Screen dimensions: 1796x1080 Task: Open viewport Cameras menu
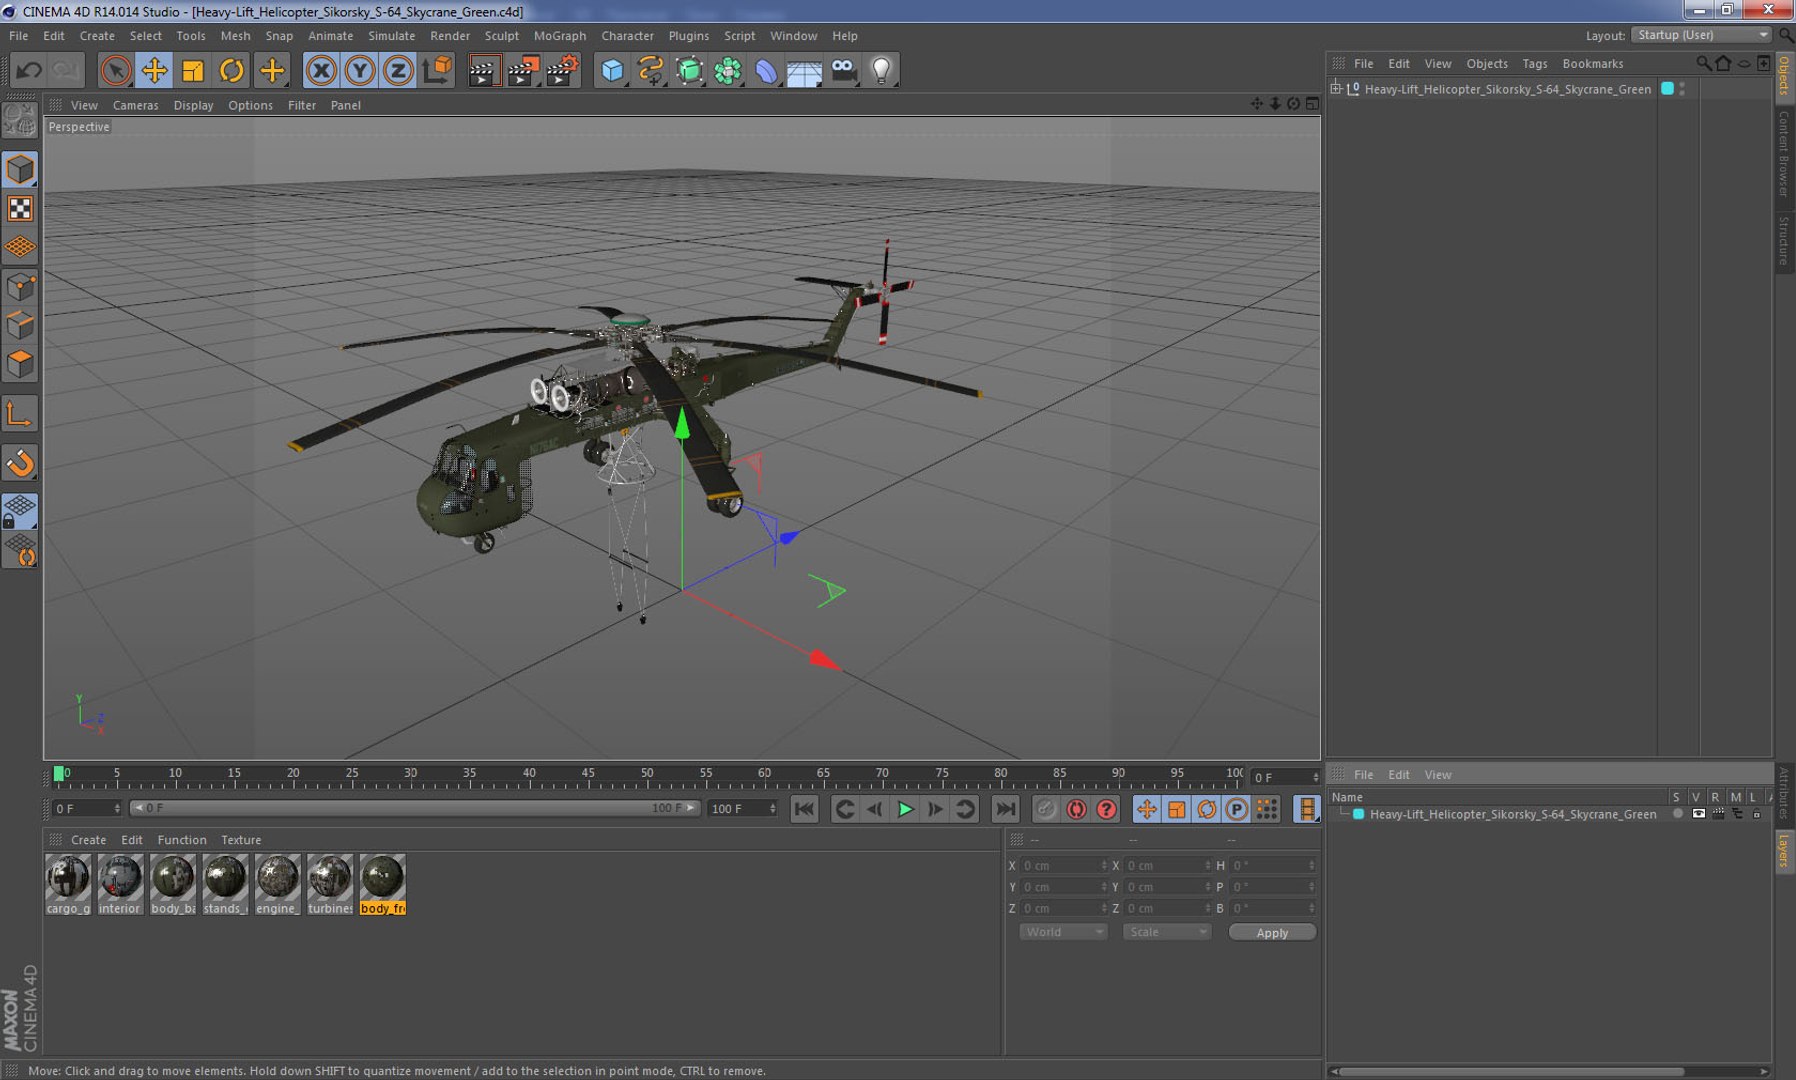click(x=135, y=105)
